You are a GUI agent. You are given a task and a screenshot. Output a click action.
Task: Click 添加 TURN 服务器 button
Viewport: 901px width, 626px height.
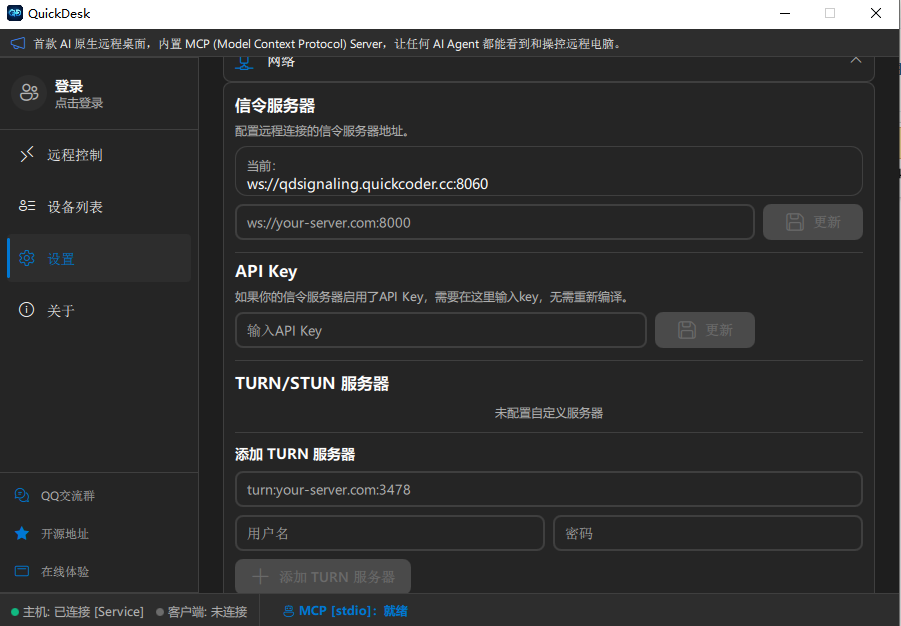pos(323,577)
